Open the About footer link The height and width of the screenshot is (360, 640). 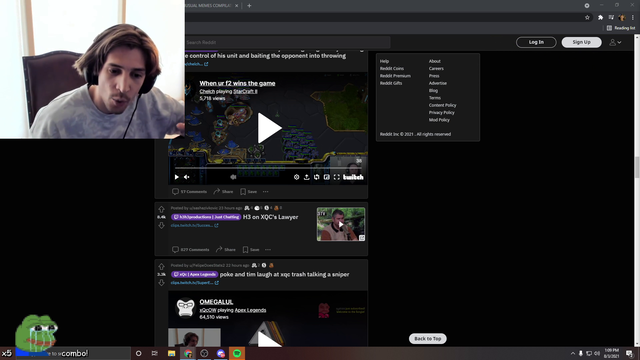pos(435,61)
